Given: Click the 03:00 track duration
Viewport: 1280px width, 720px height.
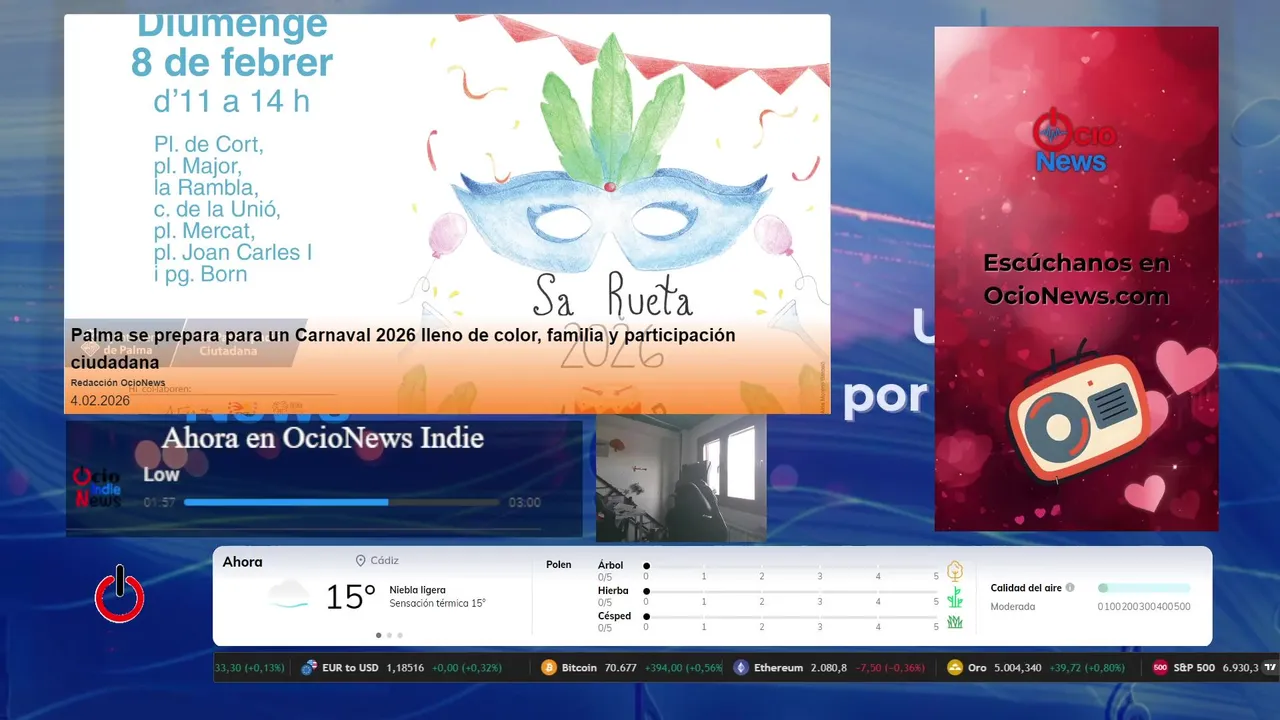Looking at the screenshot, I should point(525,503).
